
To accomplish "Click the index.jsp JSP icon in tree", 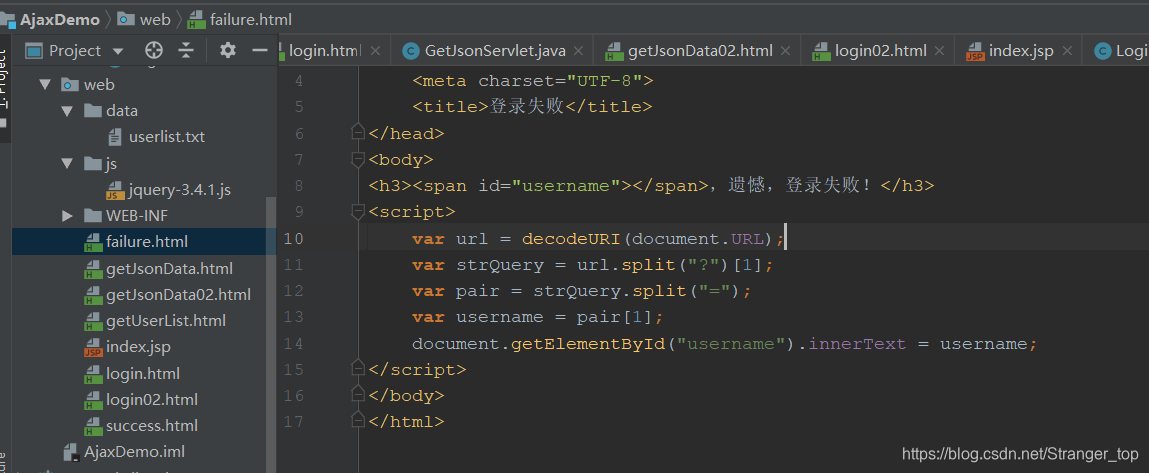I will [x=93, y=348].
